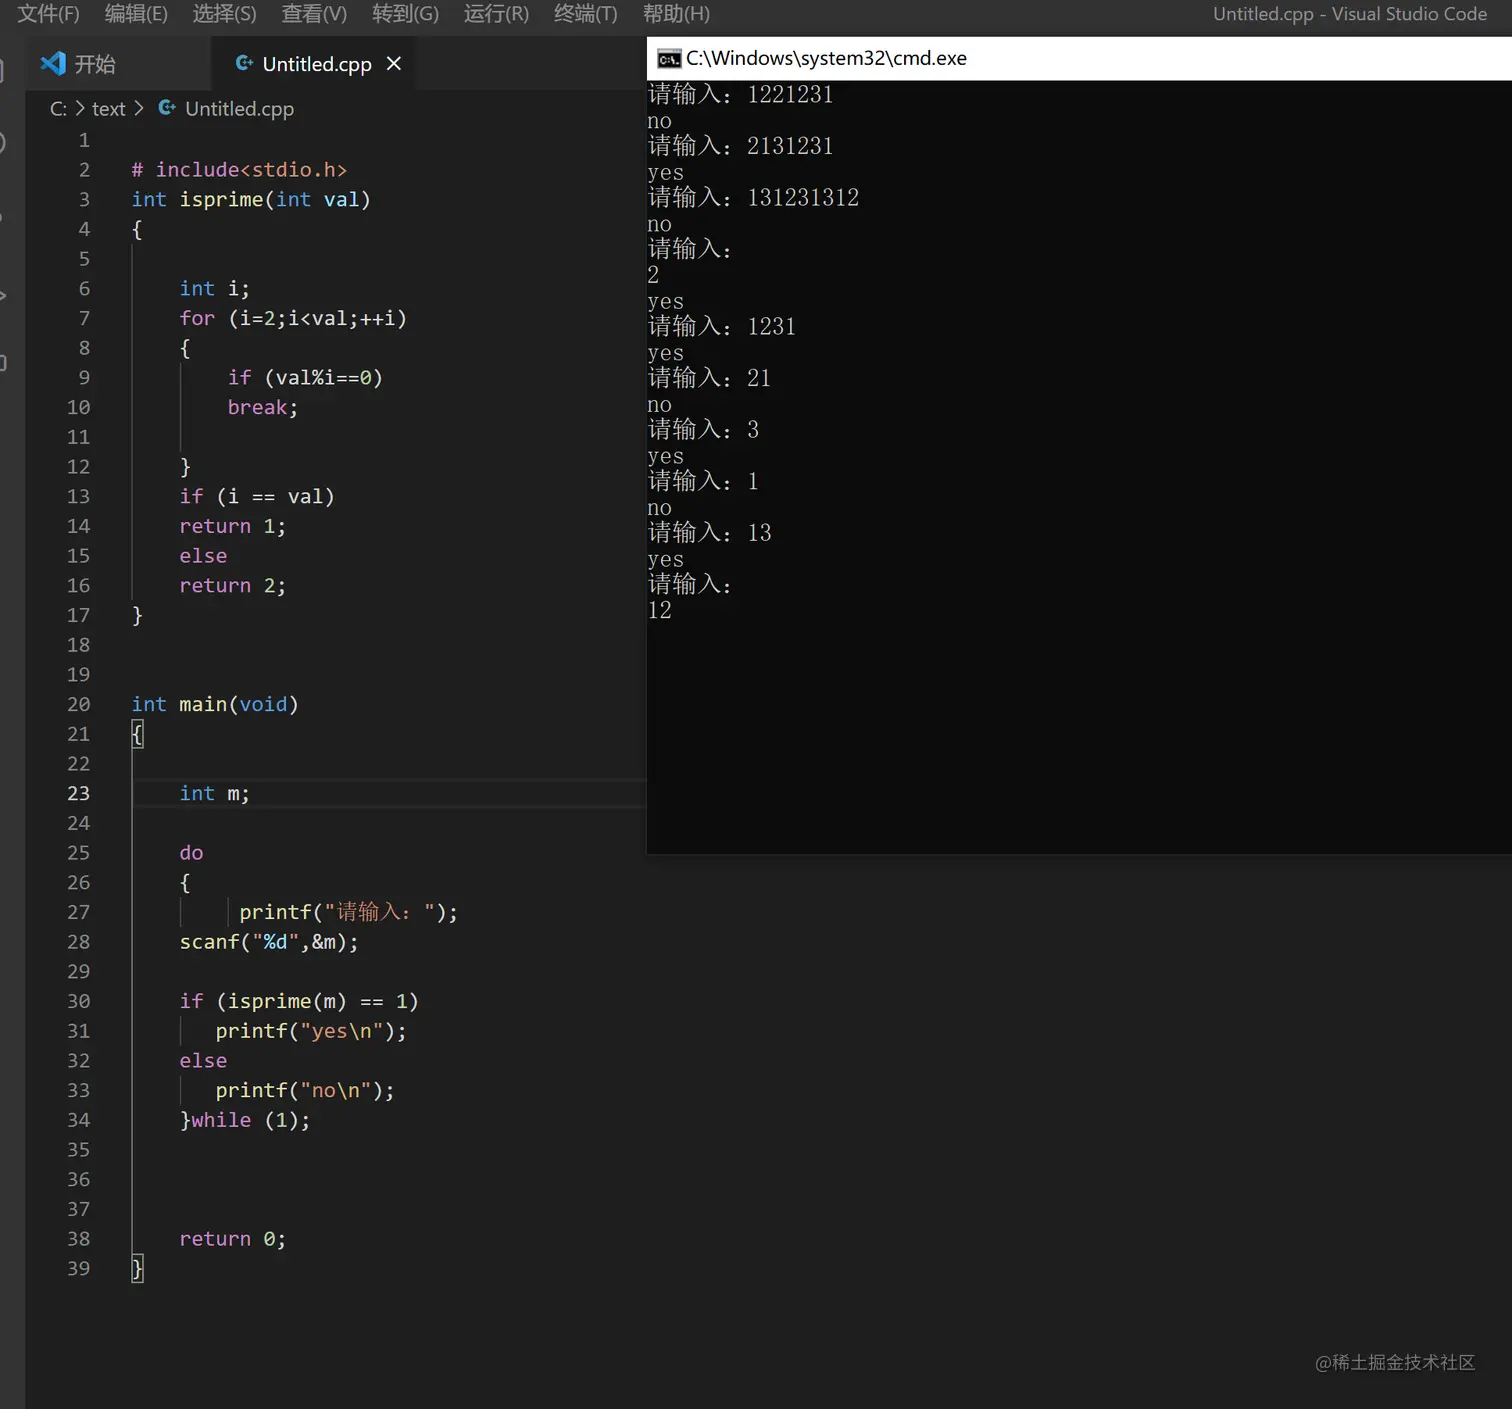Click the VS Code window title text
Image resolution: width=1512 pixels, height=1409 pixels.
[1349, 14]
